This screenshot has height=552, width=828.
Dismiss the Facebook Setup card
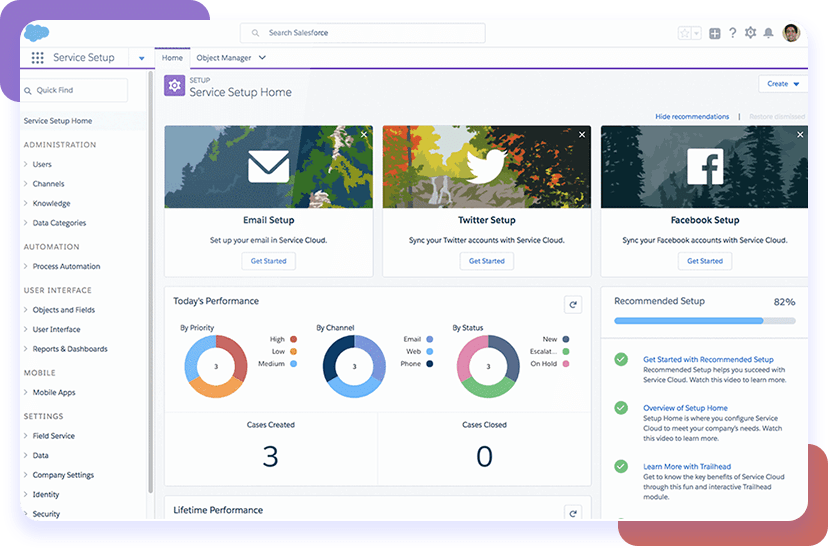[800, 135]
